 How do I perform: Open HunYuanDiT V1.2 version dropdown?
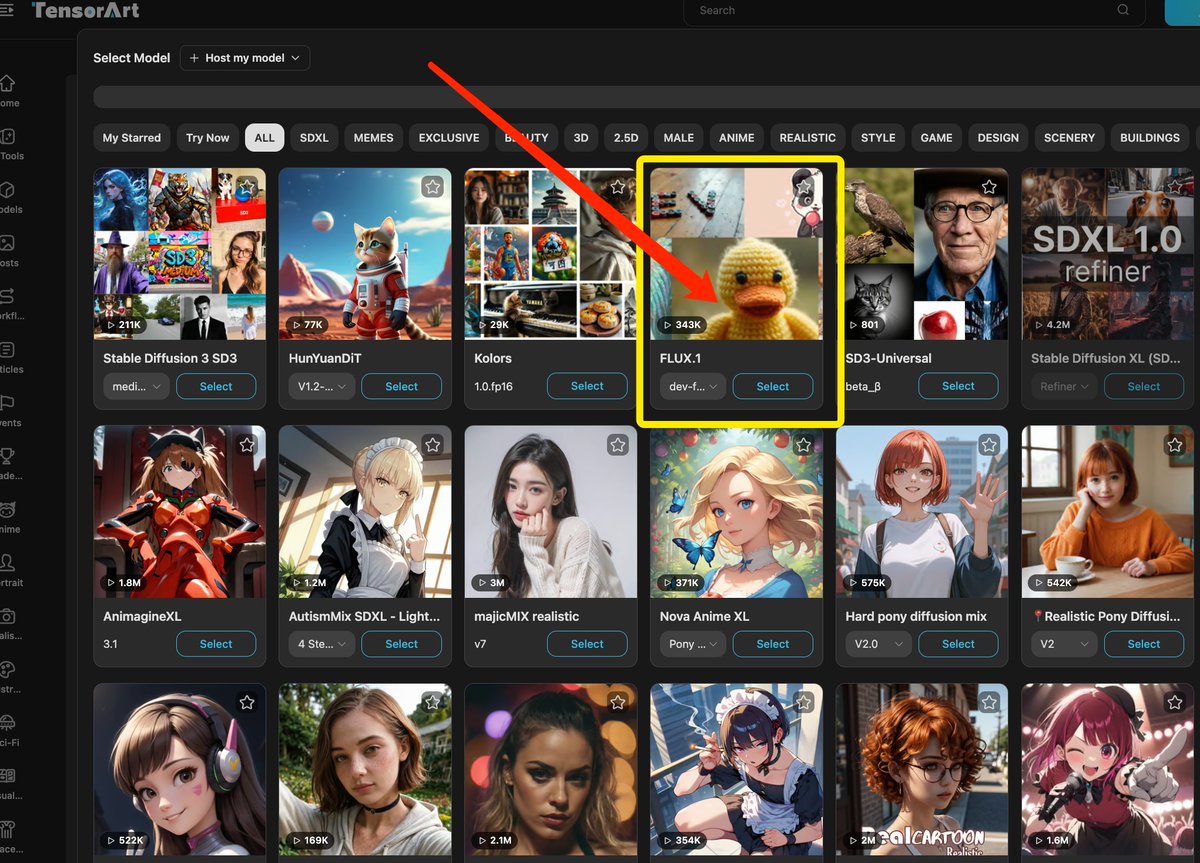point(321,386)
